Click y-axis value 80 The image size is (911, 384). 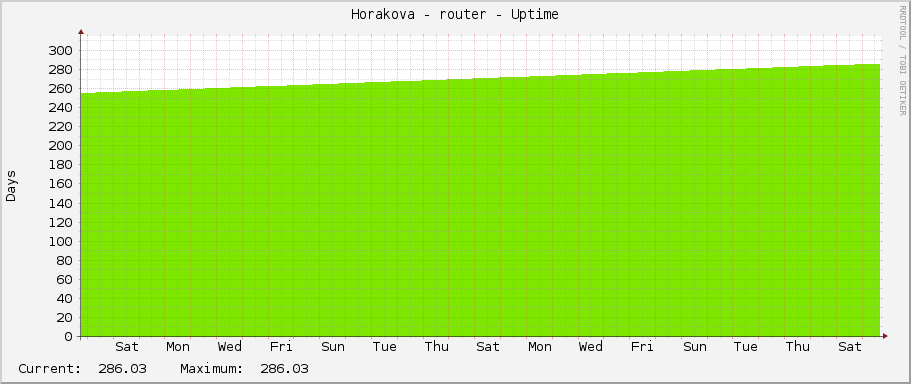(65, 260)
